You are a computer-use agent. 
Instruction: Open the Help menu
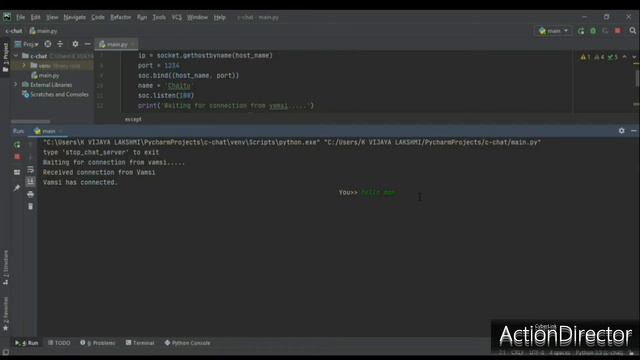coord(220,17)
